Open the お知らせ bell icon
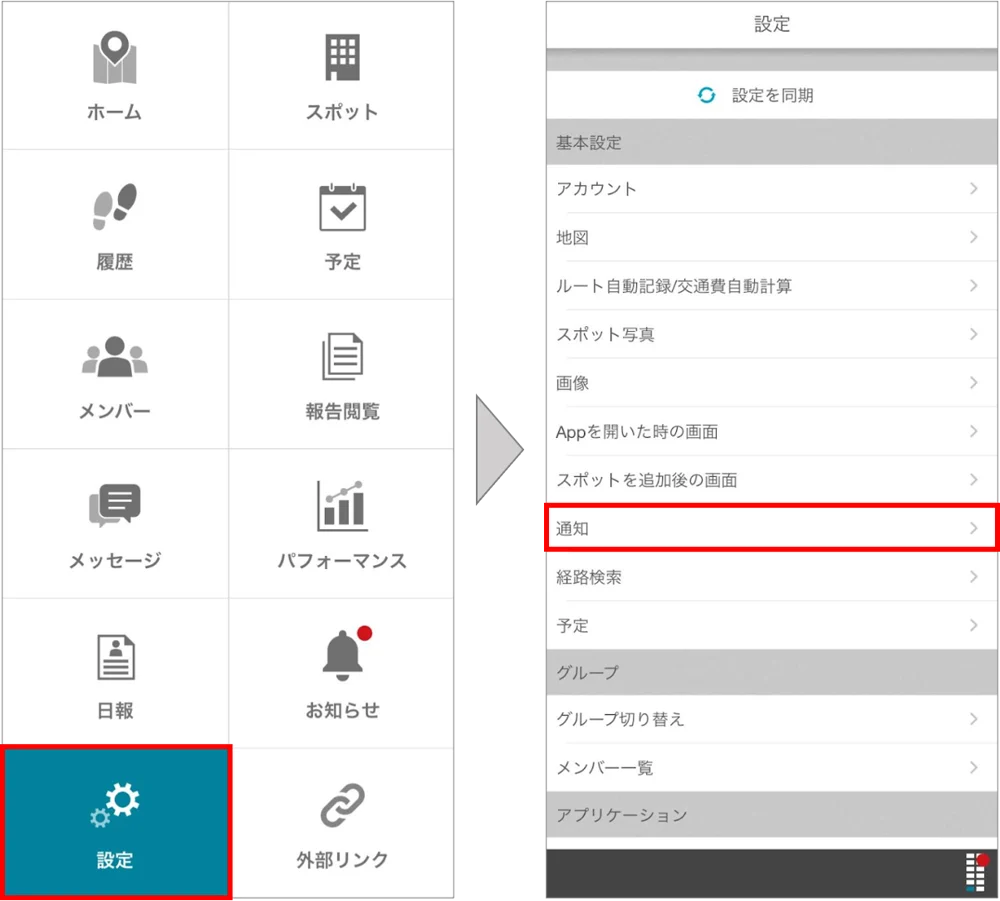Viewport: 1000px width, 901px height. click(x=346, y=654)
